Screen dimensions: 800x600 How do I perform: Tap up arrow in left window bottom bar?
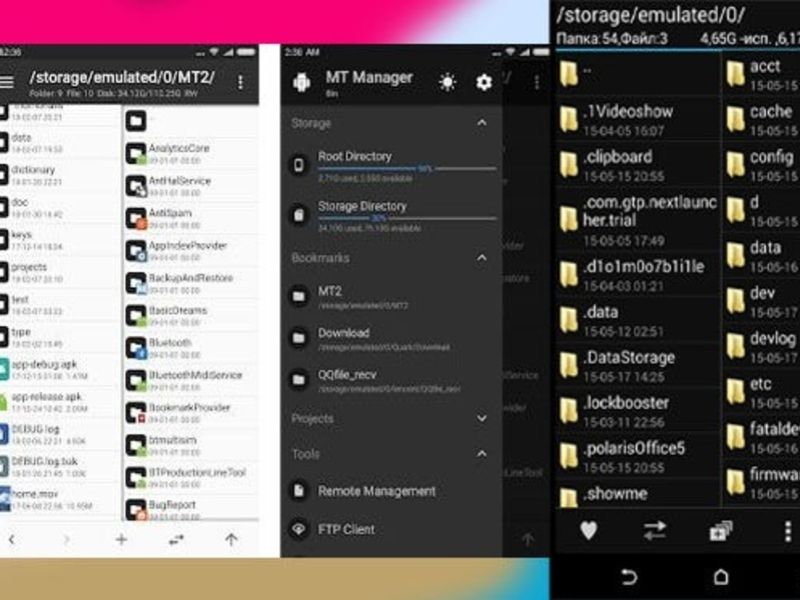231,539
